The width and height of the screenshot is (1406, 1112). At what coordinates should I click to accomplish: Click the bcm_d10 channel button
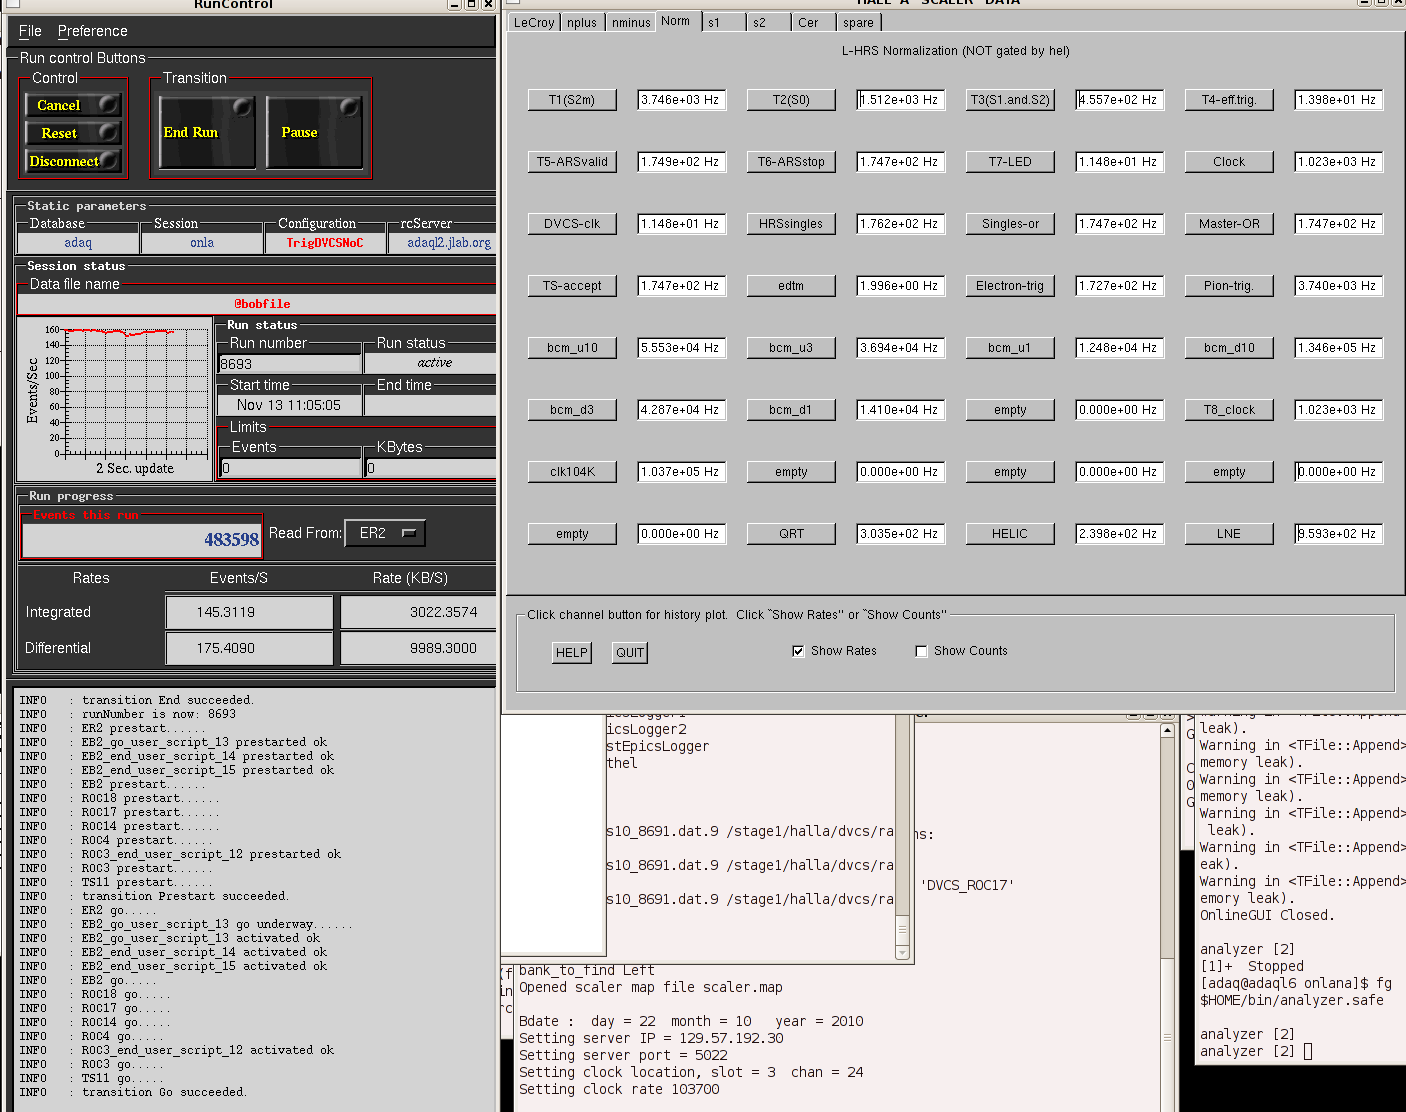(x=1229, y=348)
